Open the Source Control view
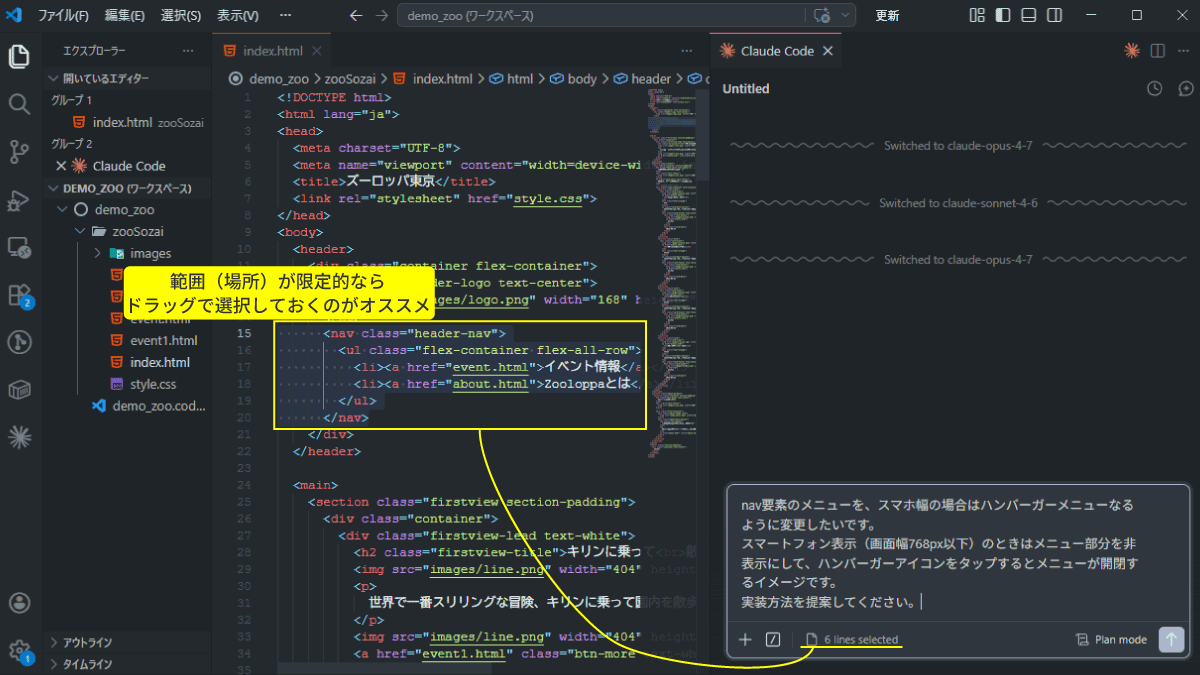 click(x=19, y=152)
